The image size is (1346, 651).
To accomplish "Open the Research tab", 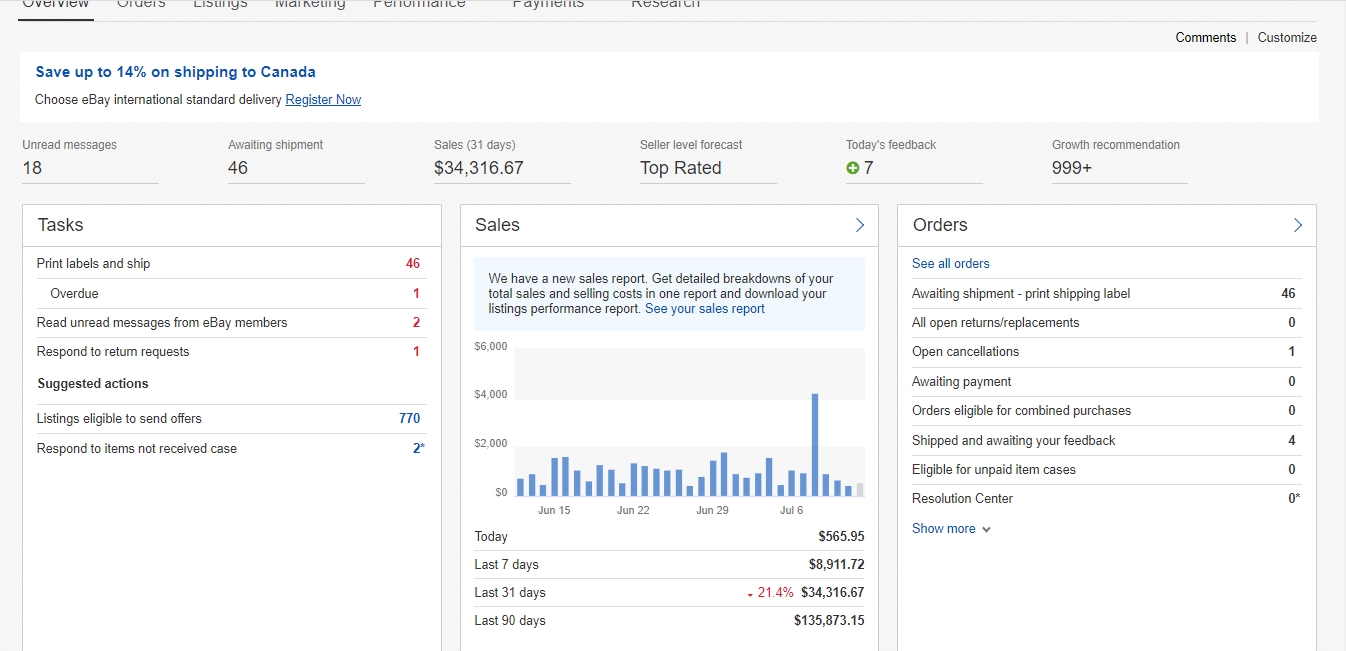I will 665,5.
